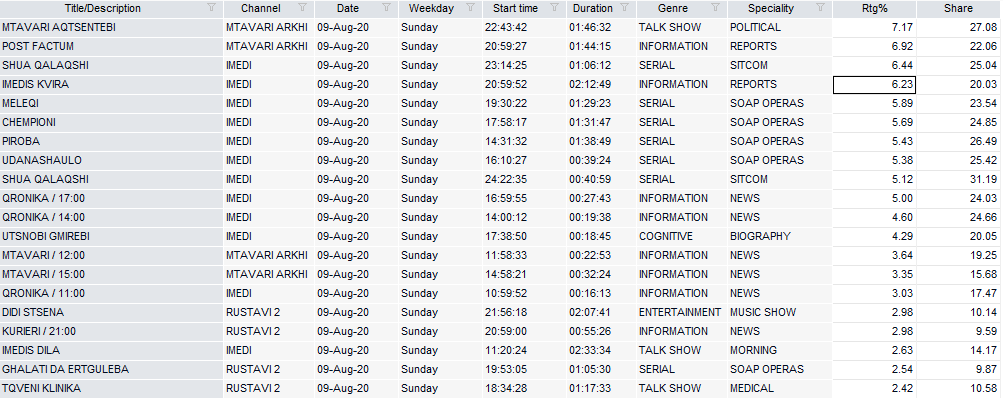This screenshot has width=1003, height=398.
Task: Open filter on Duration column
Action: [625, 8]
